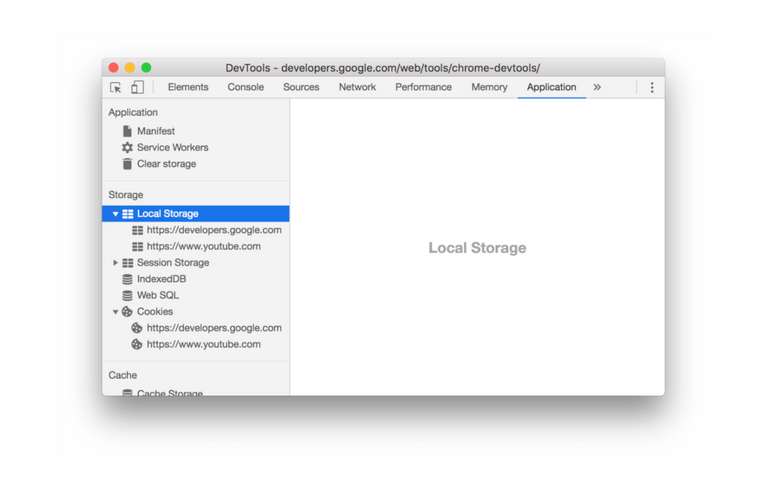This screenshot has height=503, width=768.
Task: Select the Cookies row
Action: coord(195,311)
